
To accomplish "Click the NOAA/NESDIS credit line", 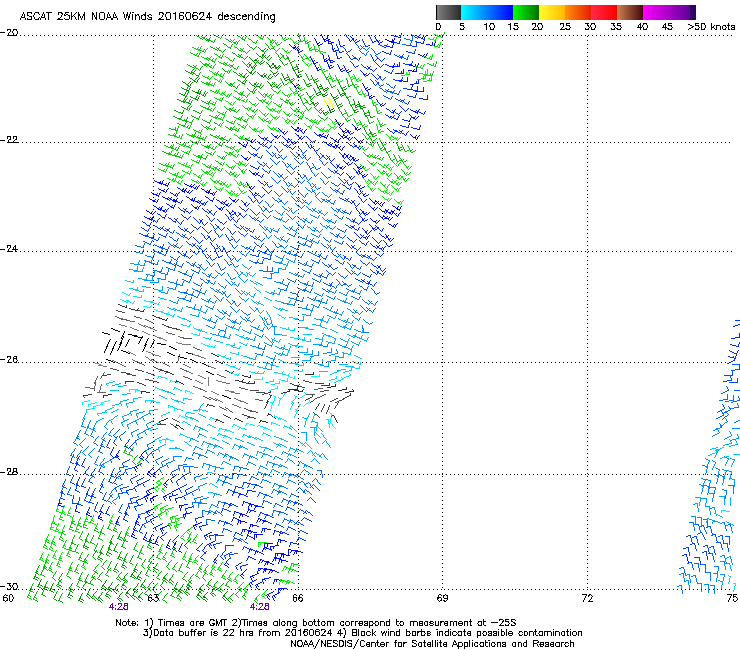I will pyautogui.click(x=432, y=644).
